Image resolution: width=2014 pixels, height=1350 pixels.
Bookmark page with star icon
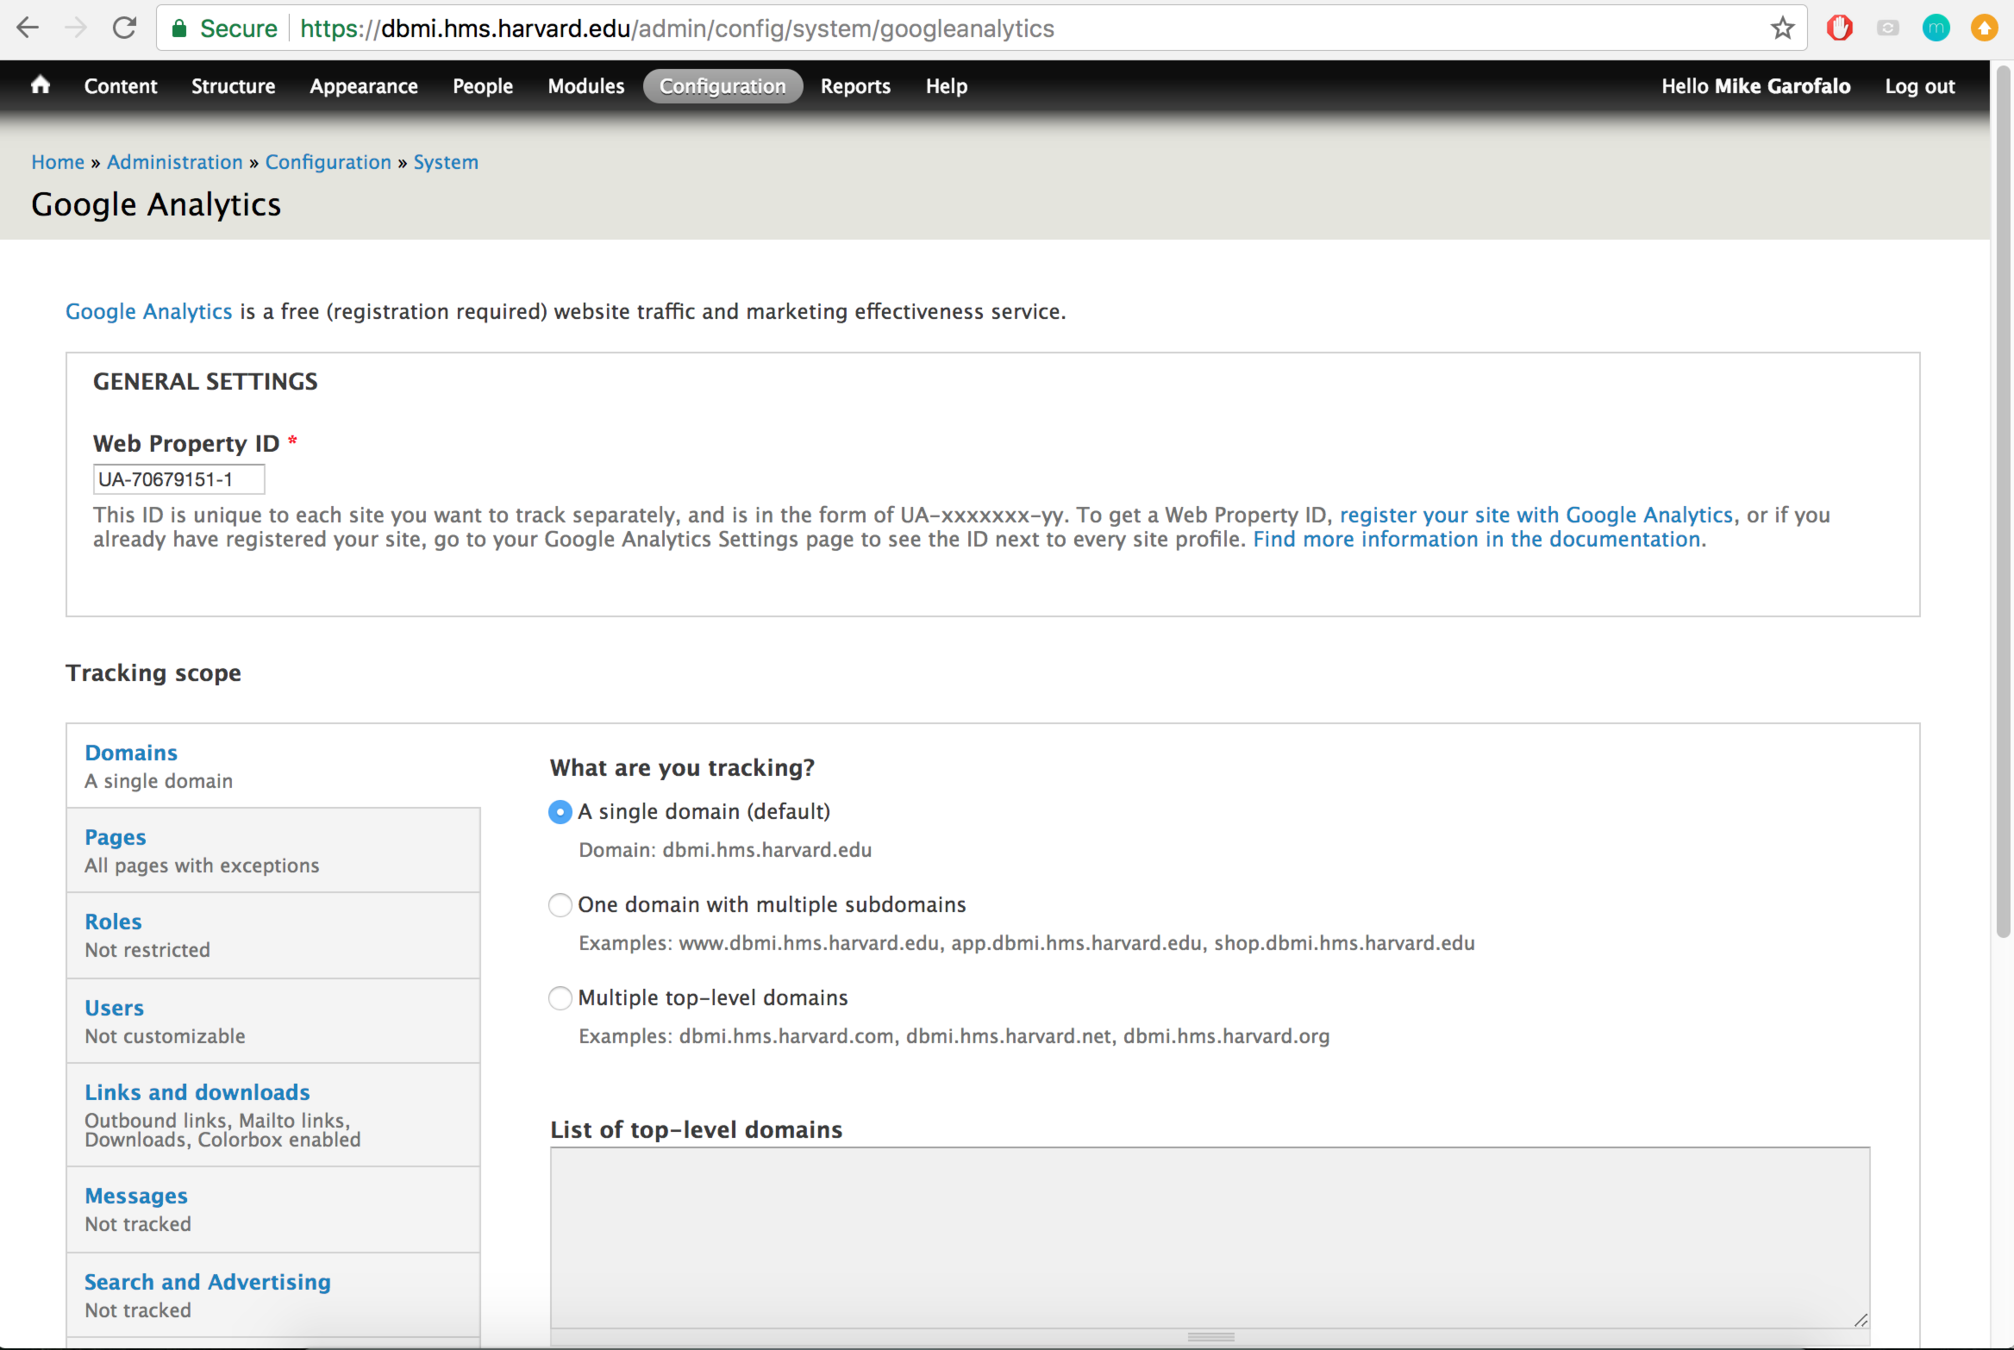point(1782,28)
